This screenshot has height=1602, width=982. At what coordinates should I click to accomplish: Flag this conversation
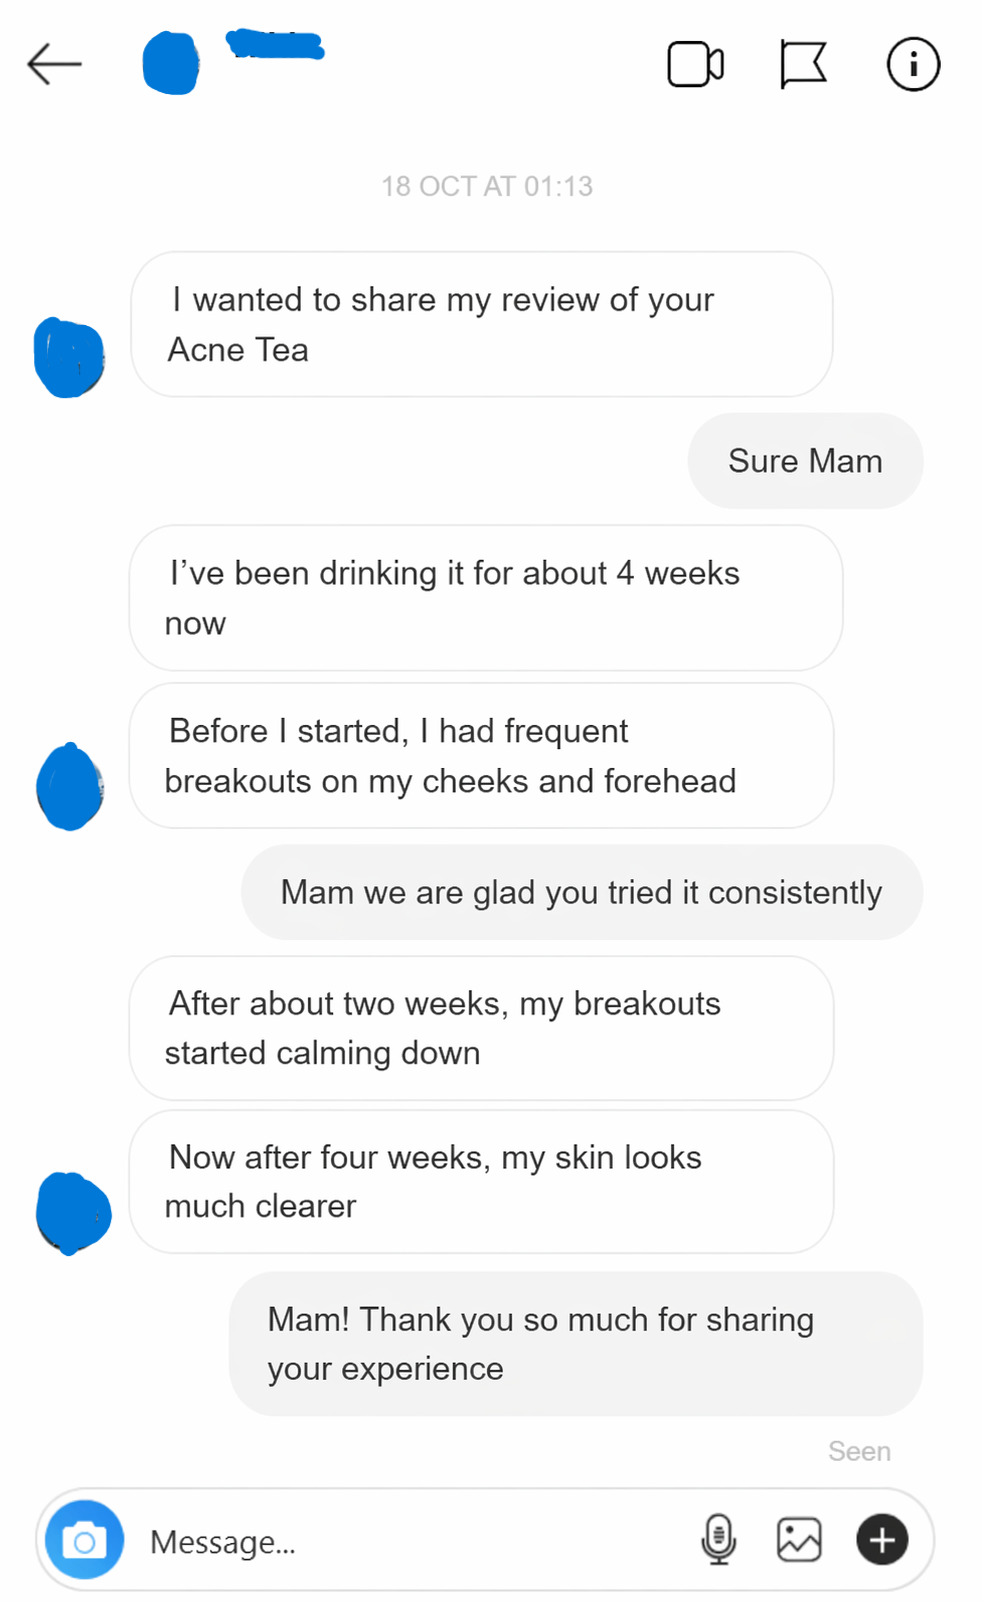[x=802, y=63]
